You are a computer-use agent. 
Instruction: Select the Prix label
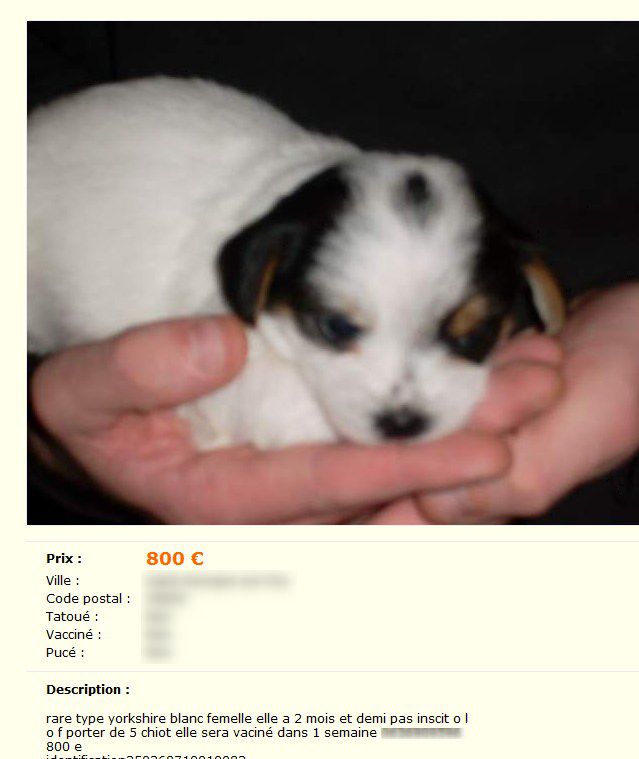tap(64, 558)
